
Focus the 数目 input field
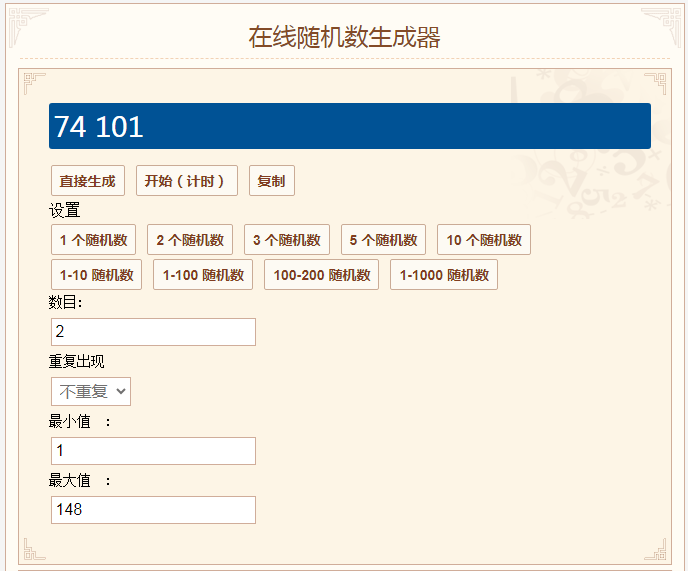[153, 332]
